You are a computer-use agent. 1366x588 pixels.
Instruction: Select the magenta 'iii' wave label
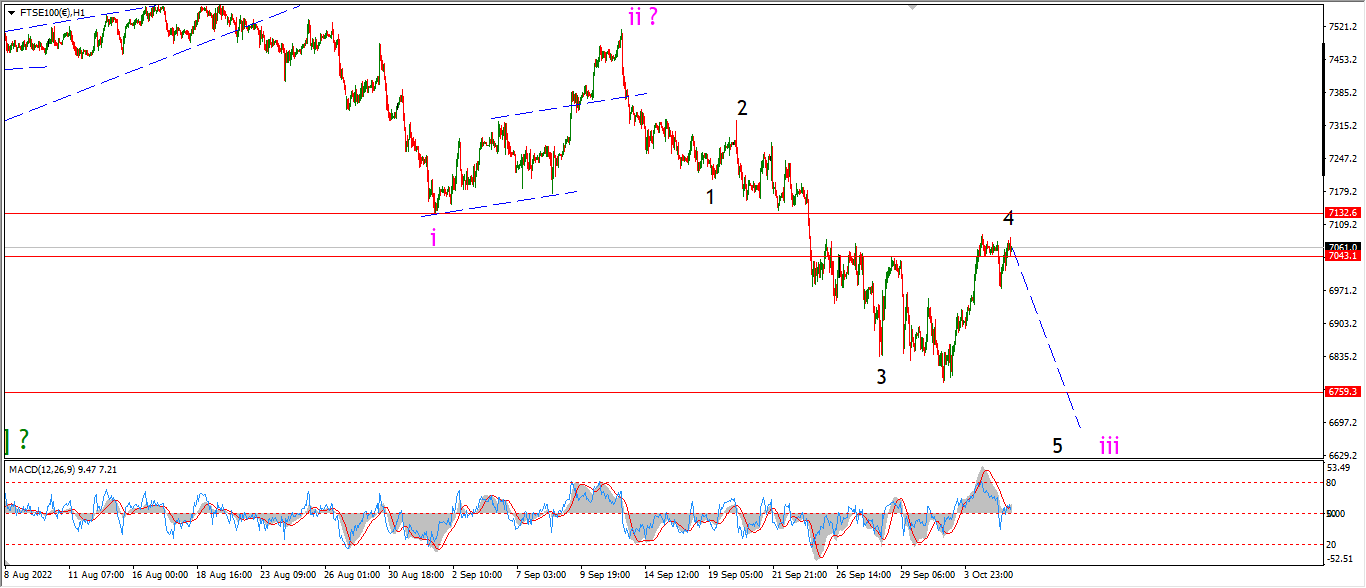coord(1109,445)
